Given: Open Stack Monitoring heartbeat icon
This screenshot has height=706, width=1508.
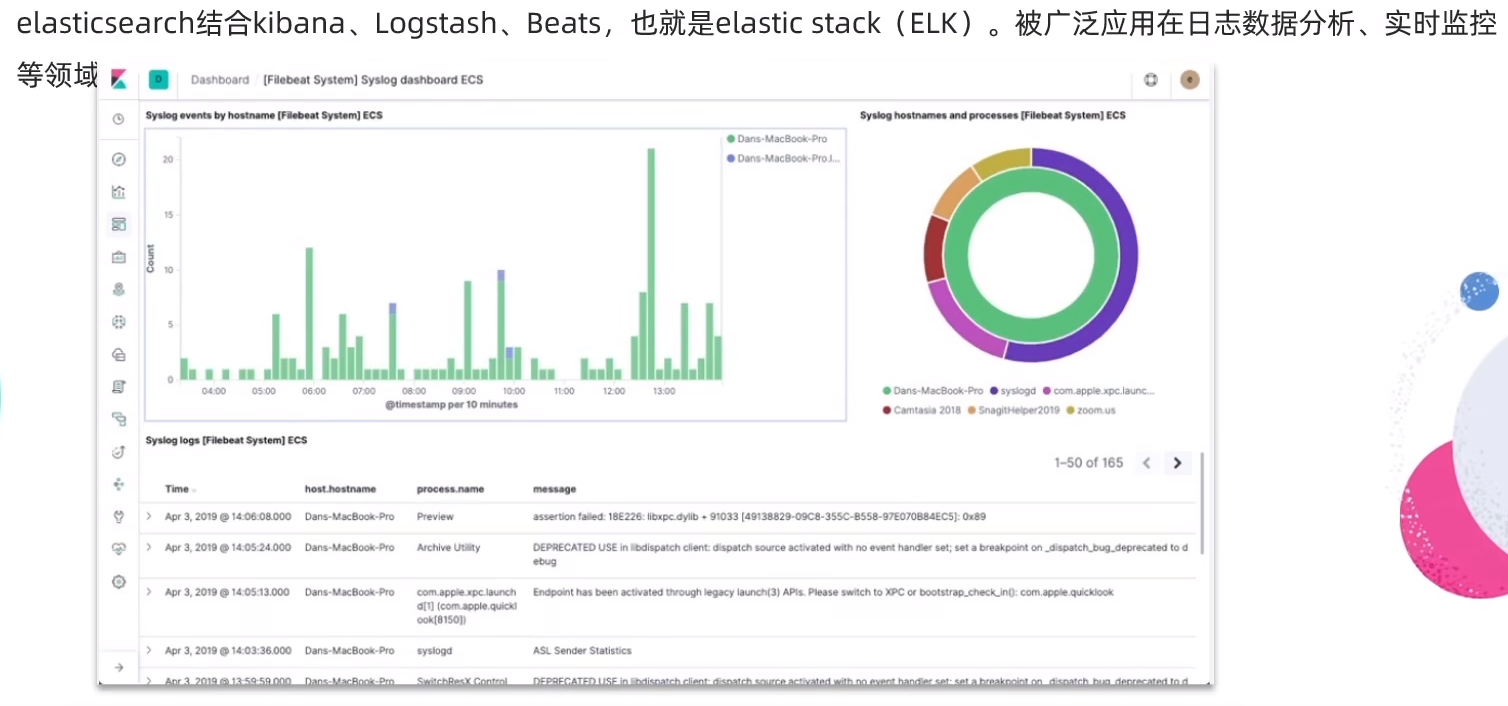Looking at the screenshot, I should [118, 549].
